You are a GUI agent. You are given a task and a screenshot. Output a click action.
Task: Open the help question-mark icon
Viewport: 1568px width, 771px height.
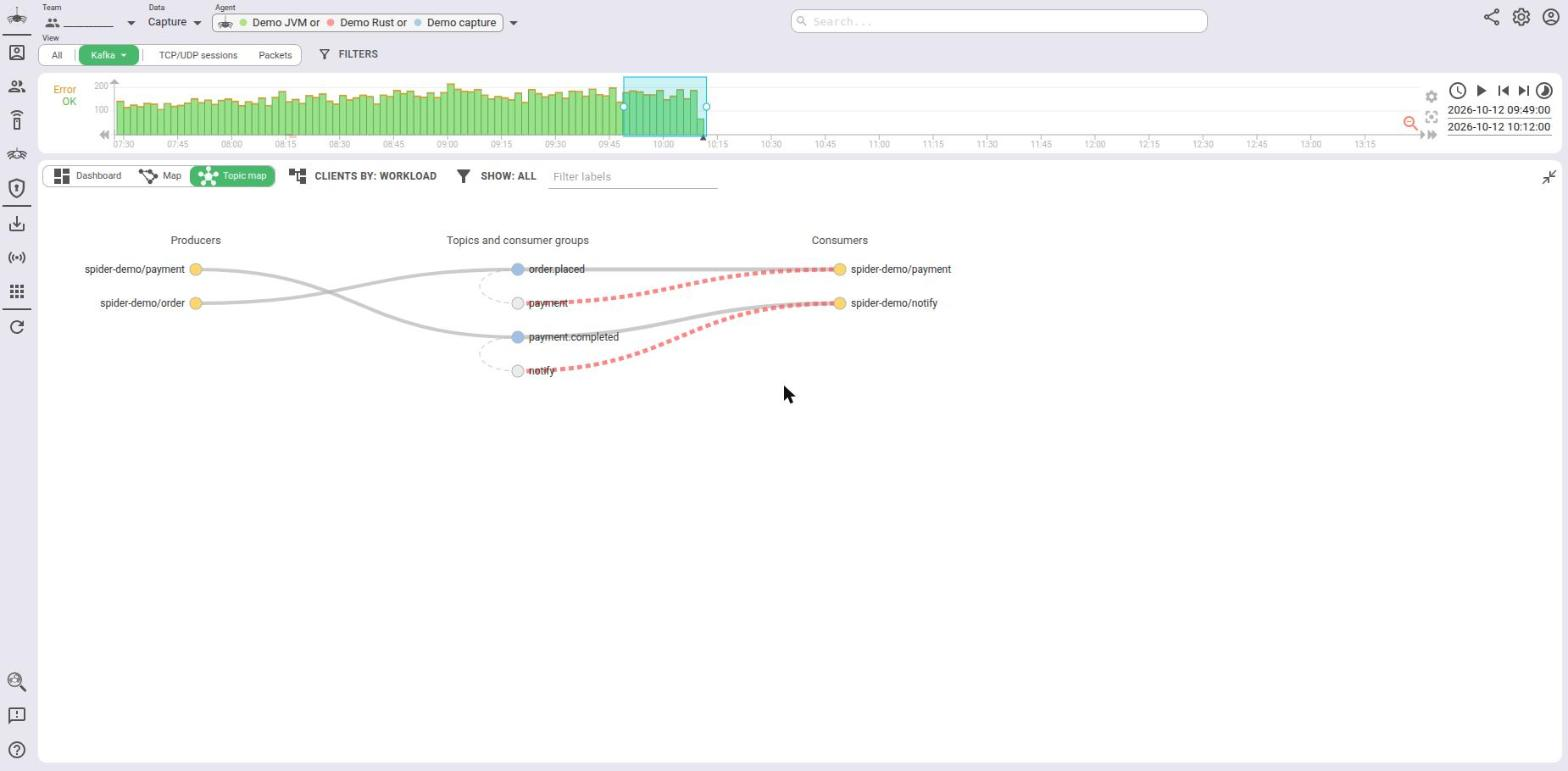click(16, 750)
